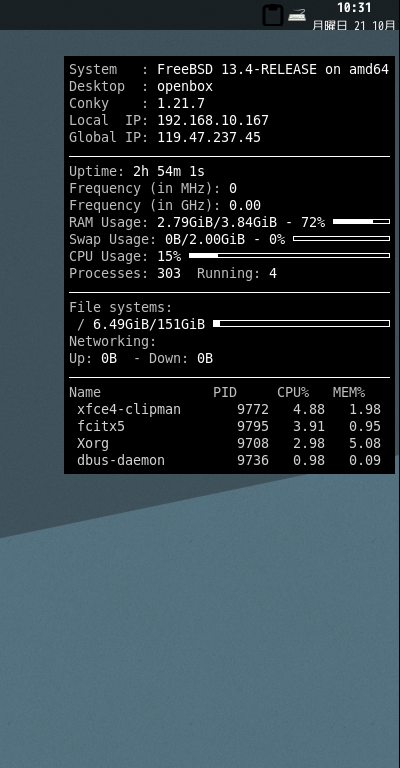
Task: Click the RAM Usage progress bar
Action: (x=361, y=222)
